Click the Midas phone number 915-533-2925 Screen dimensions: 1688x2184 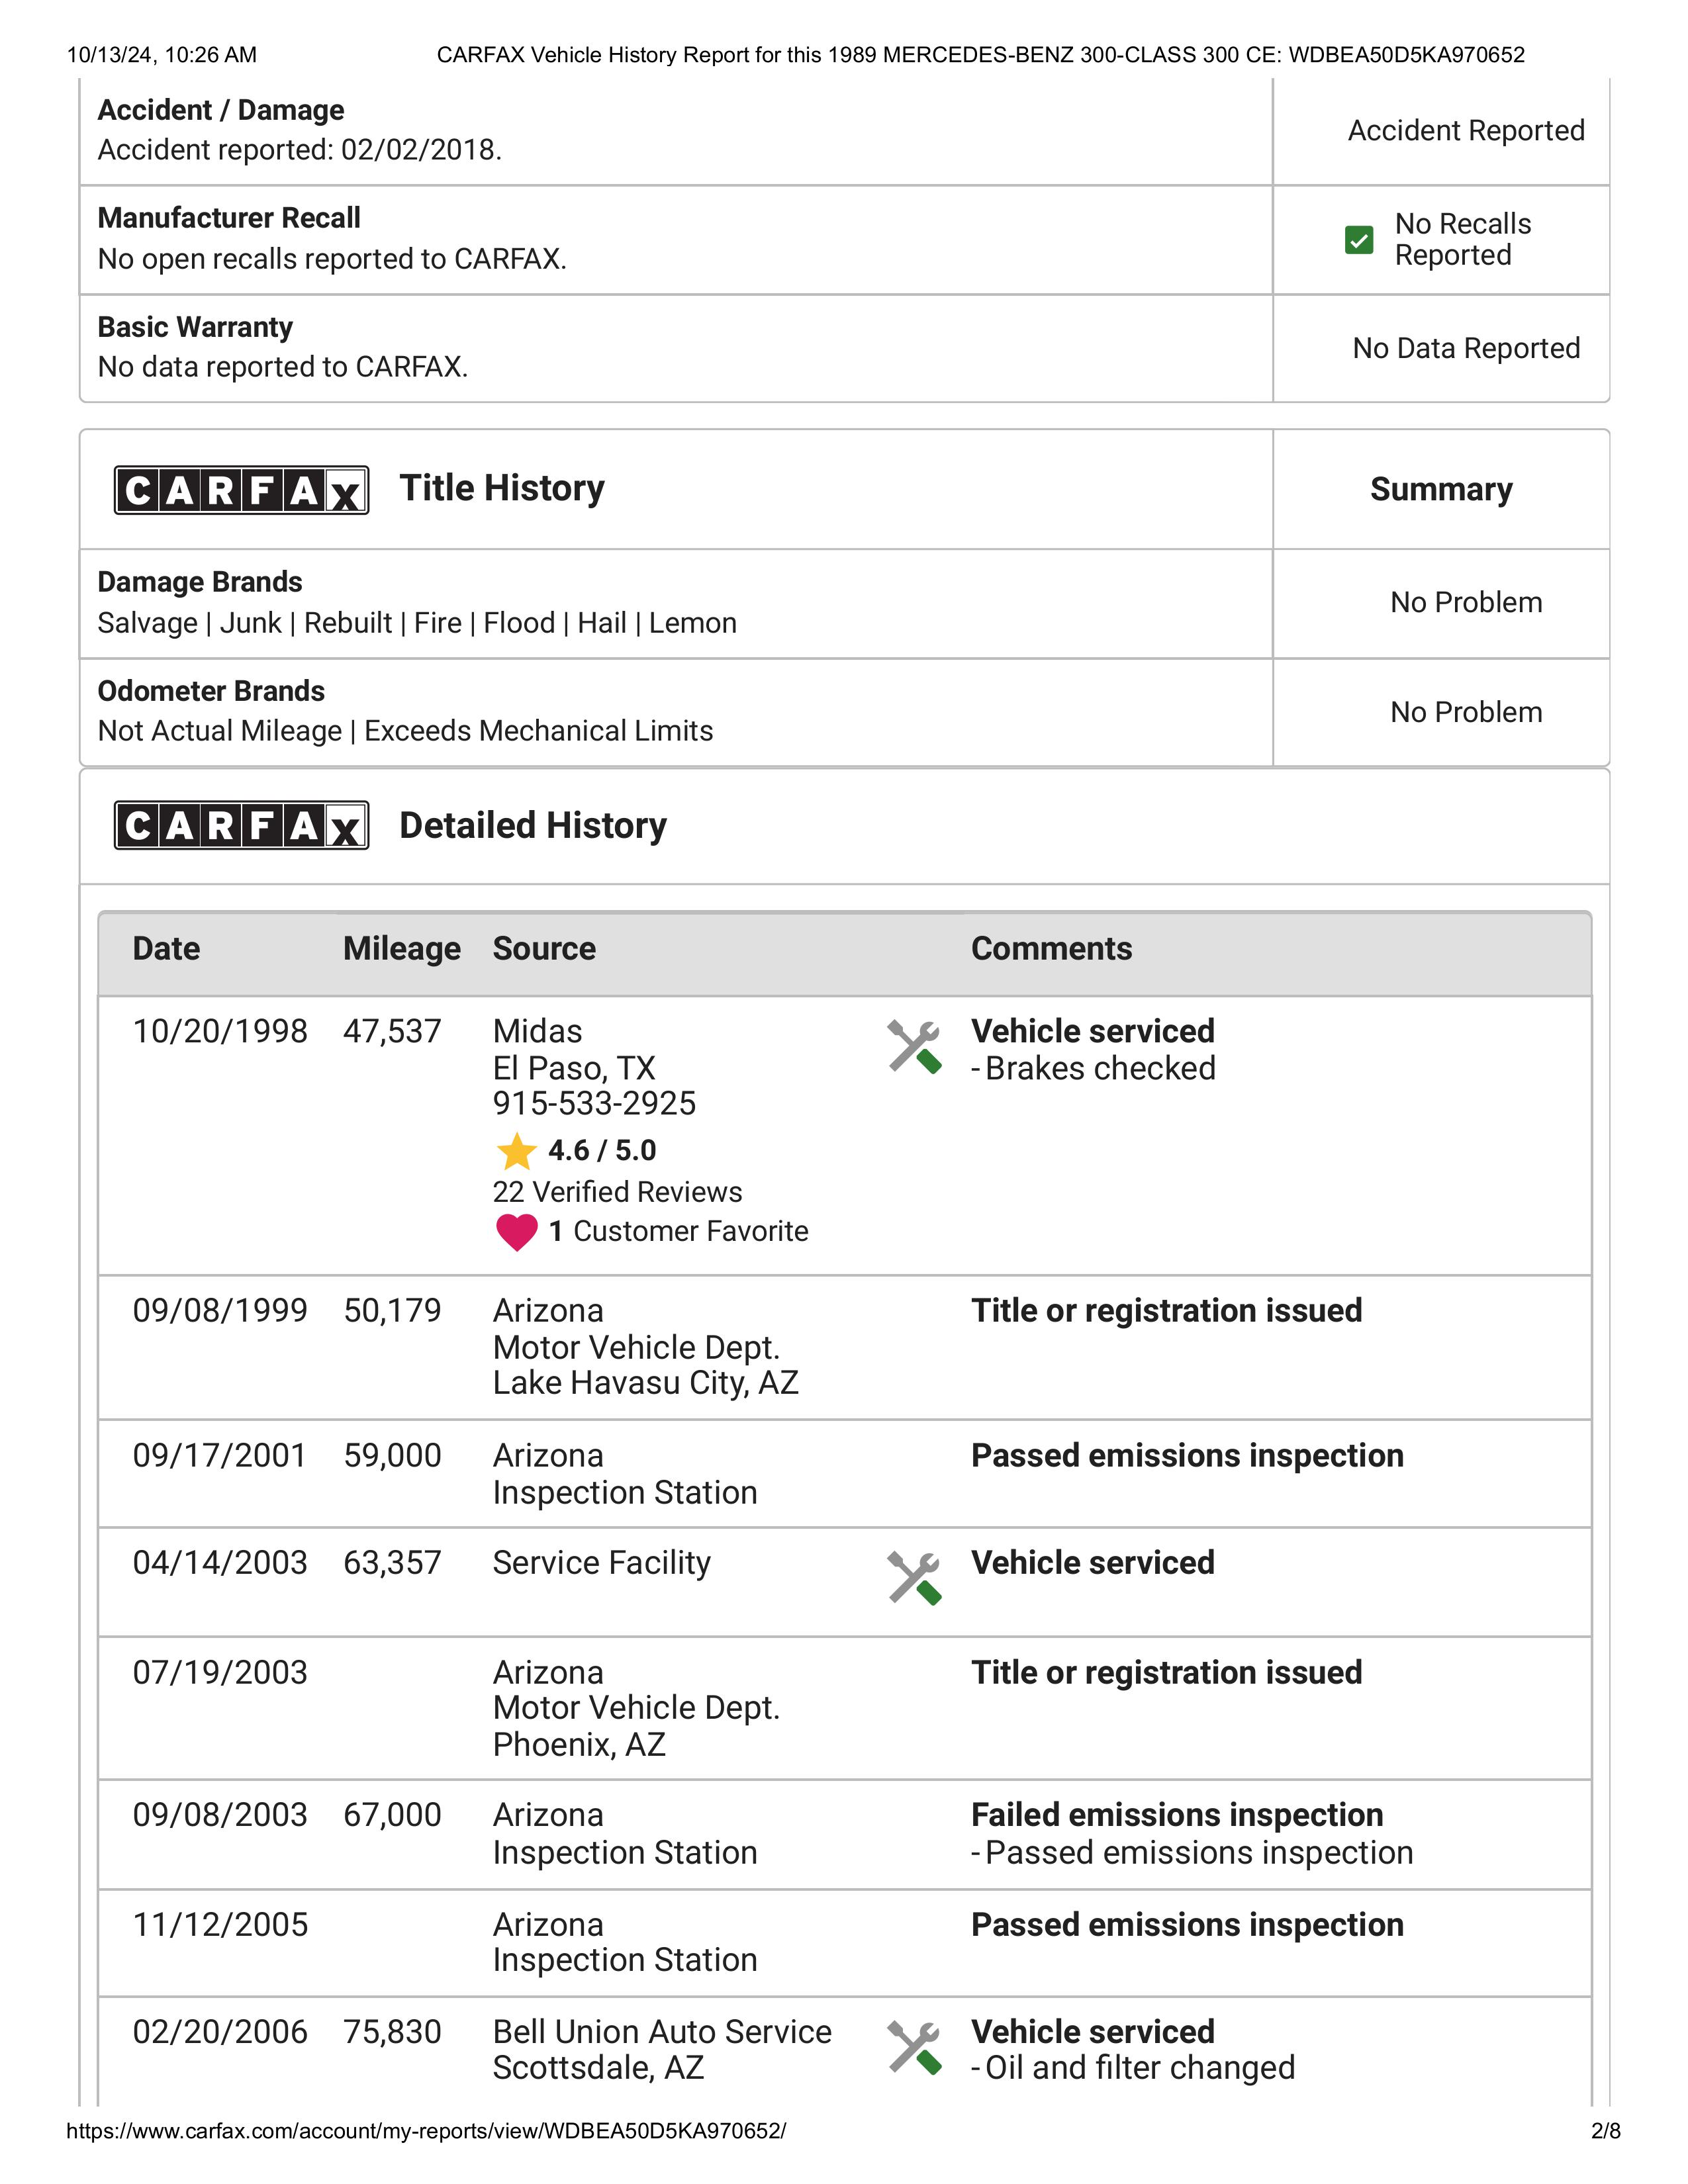[594, 1103]
